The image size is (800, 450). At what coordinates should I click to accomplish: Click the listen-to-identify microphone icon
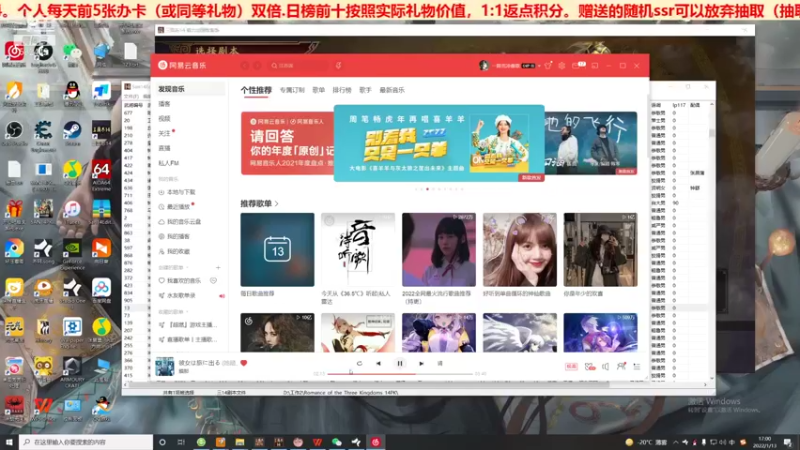tap(338, 65)
